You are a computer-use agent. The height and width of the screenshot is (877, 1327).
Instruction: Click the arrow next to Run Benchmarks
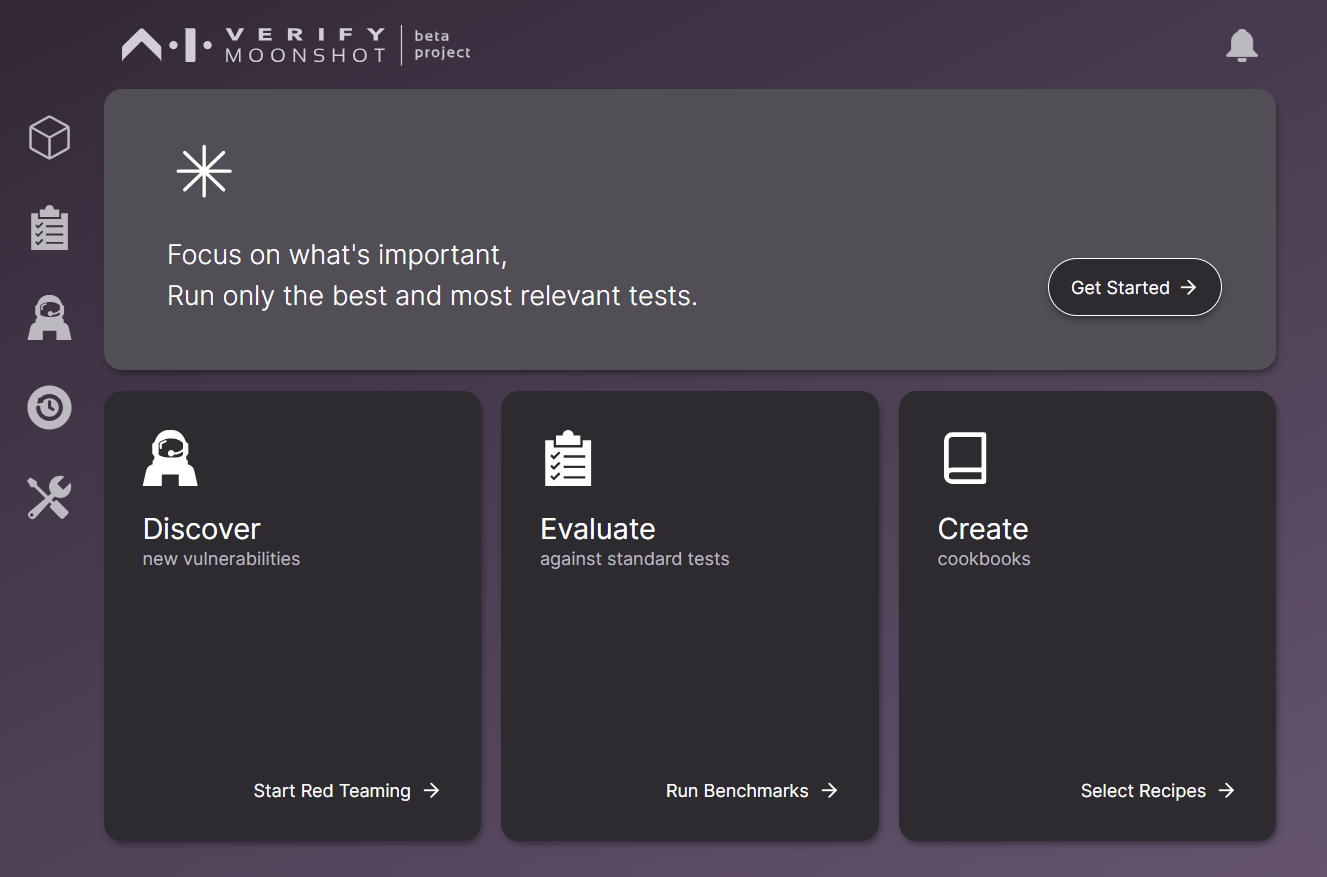tap(831, 790)
